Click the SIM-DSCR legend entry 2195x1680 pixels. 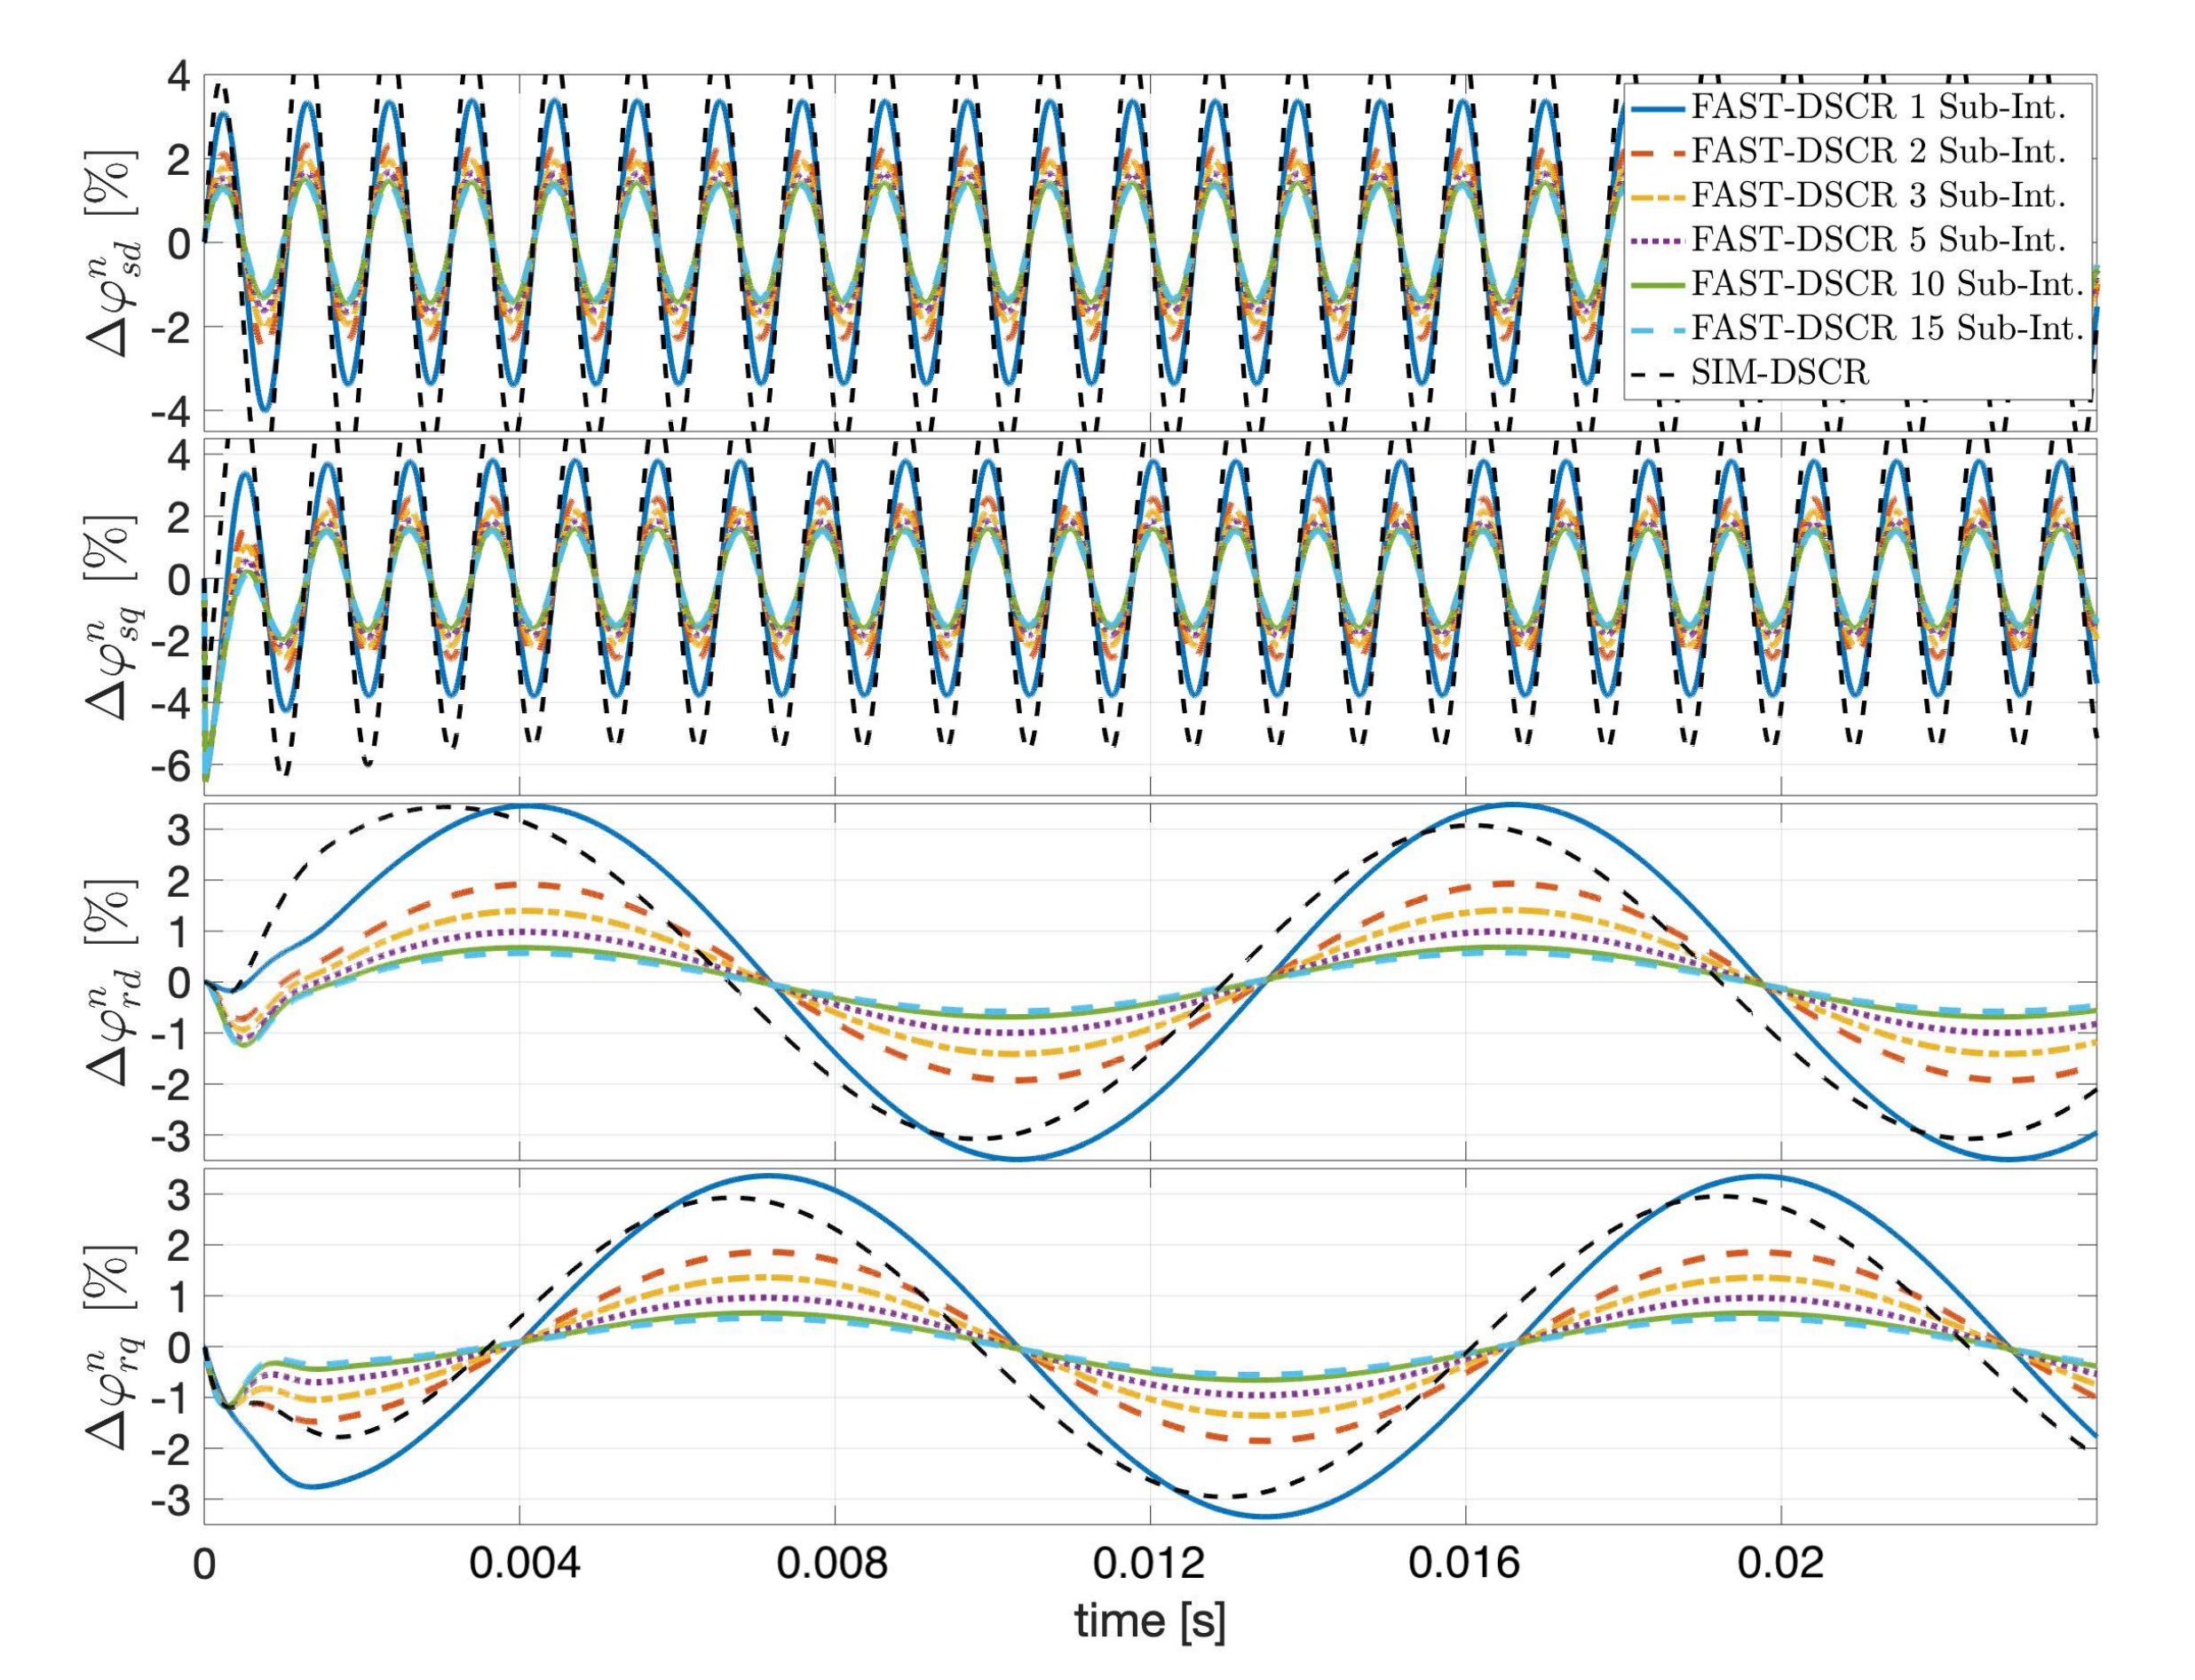point(1779,372)
